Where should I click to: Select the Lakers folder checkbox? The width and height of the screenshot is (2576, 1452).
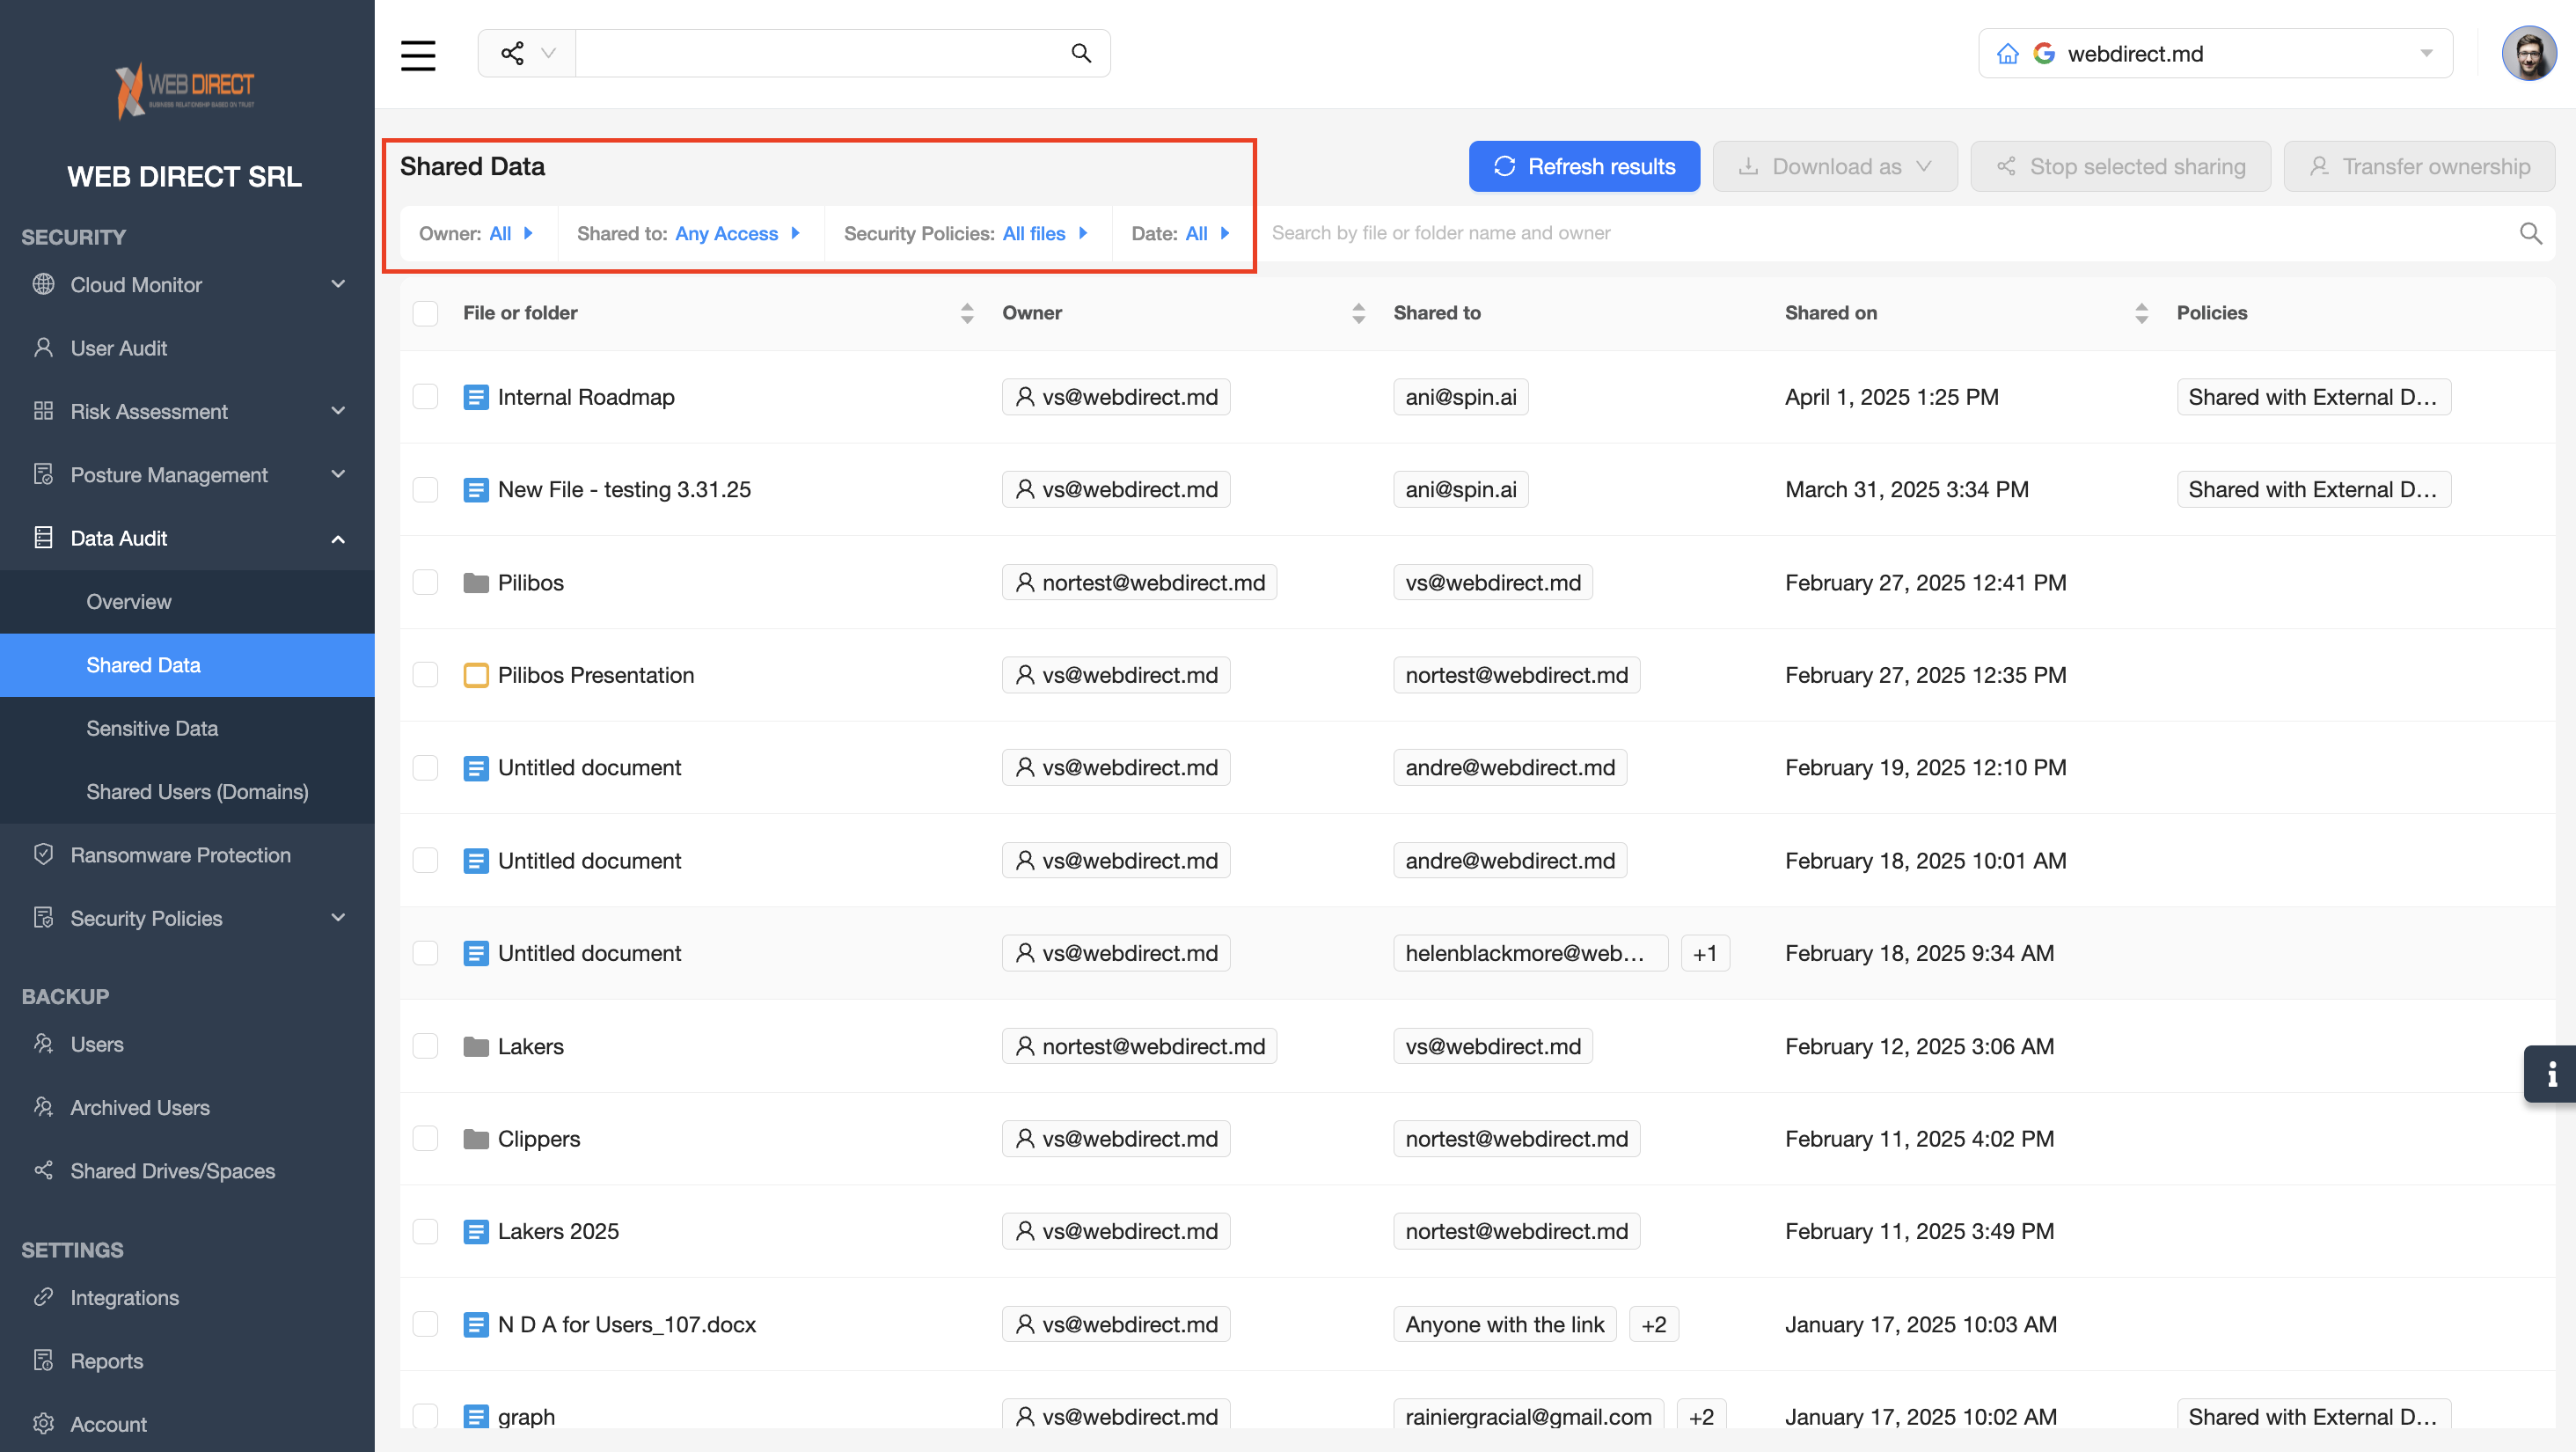coord(426,1046)
